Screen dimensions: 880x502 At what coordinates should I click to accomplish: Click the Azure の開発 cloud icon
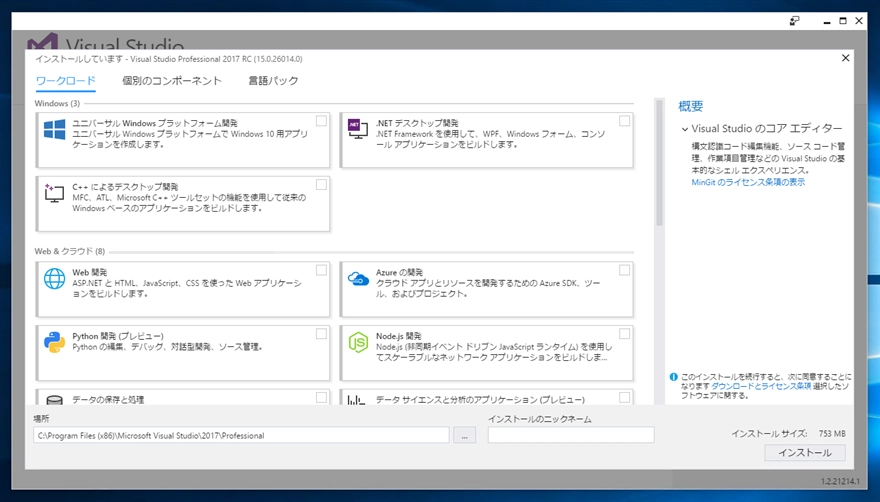tap(358, 278)
